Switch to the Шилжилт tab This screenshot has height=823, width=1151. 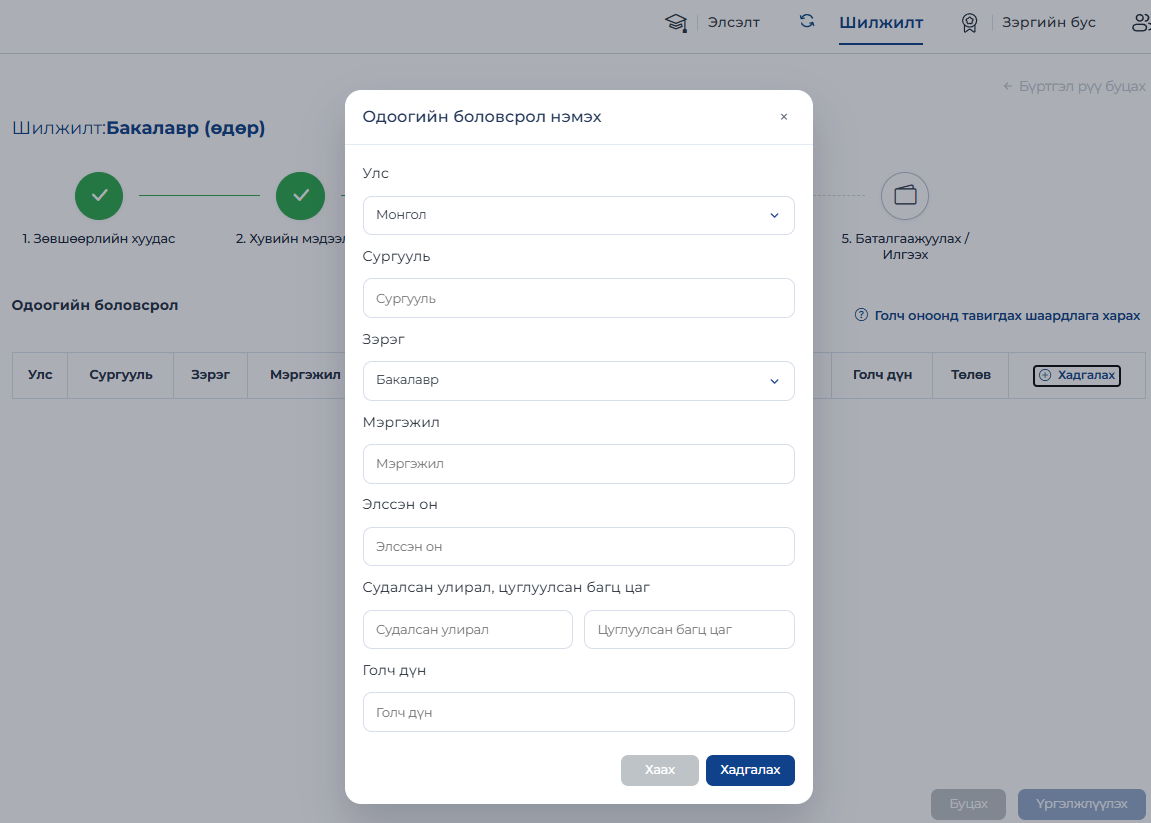(x=881, y=23)
